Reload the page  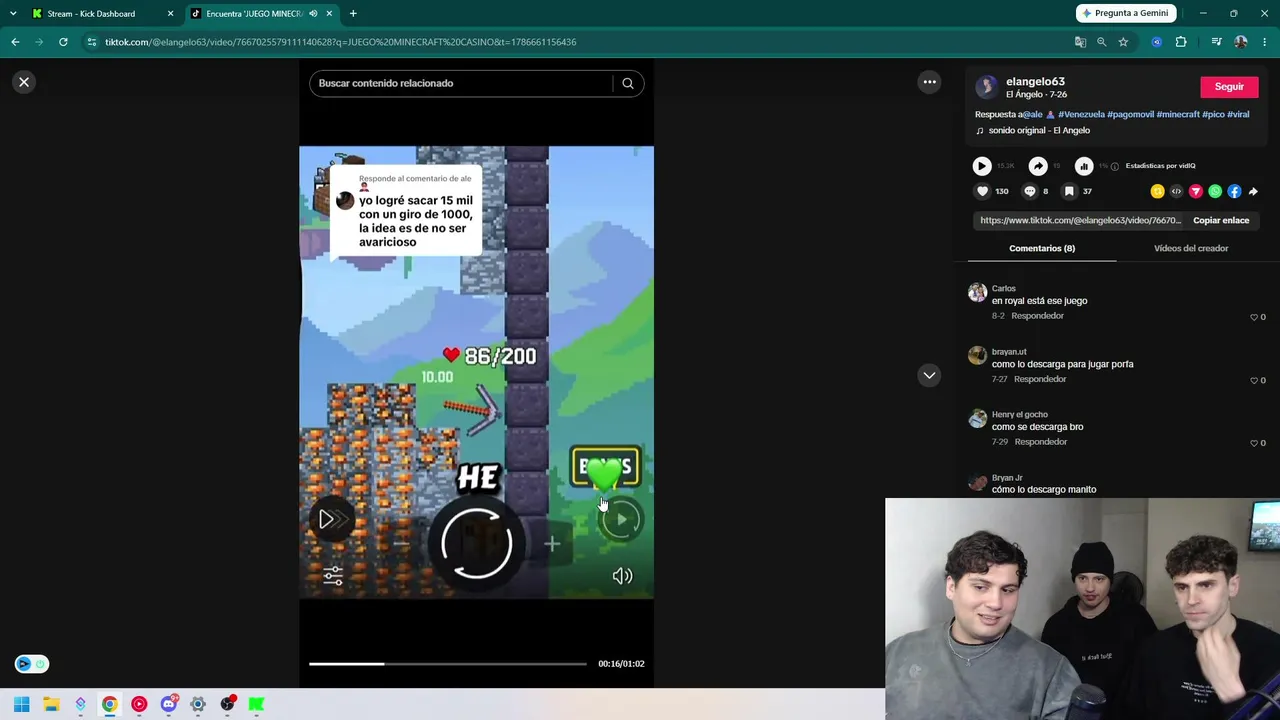click(x=63, y=42)
